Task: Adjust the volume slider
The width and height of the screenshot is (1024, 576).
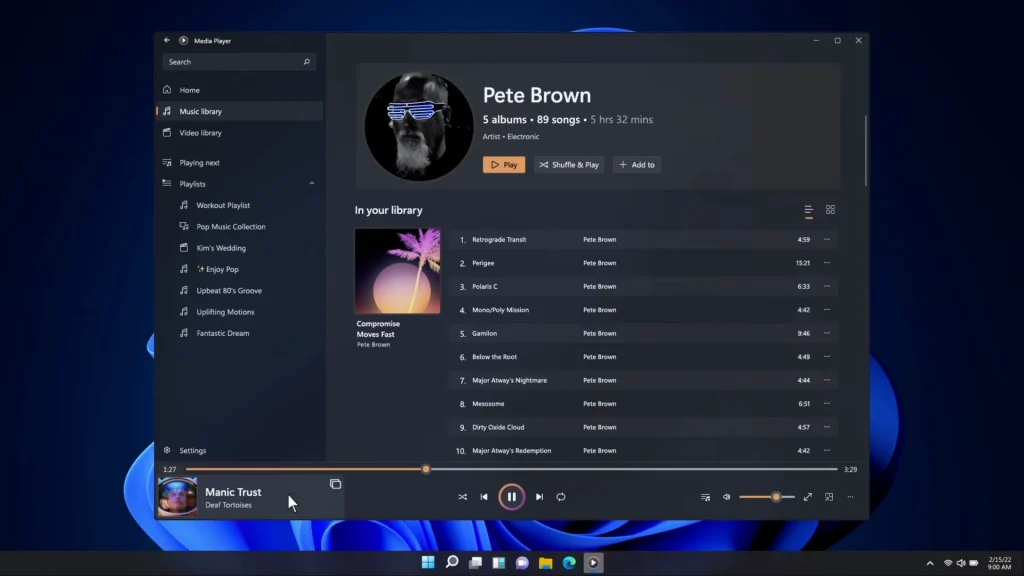Action: 776,496
